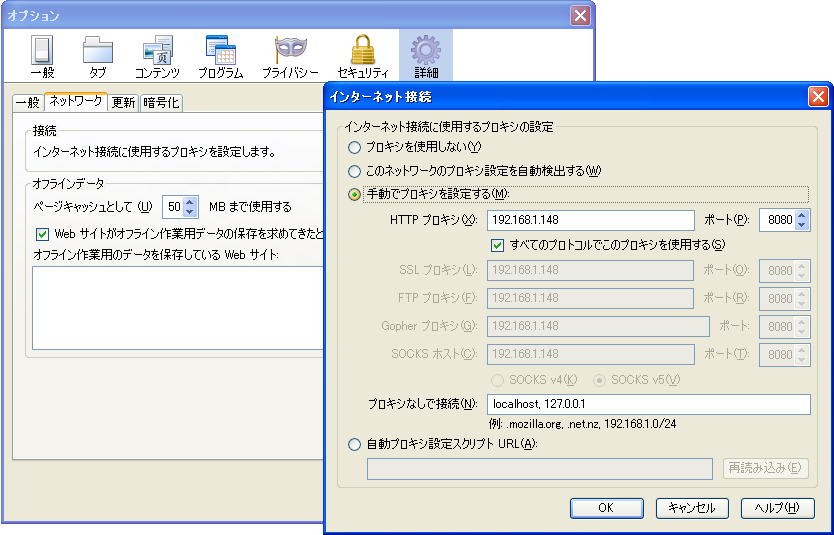Open the プライバシー (Privacy) mask icon

(290, 56)
